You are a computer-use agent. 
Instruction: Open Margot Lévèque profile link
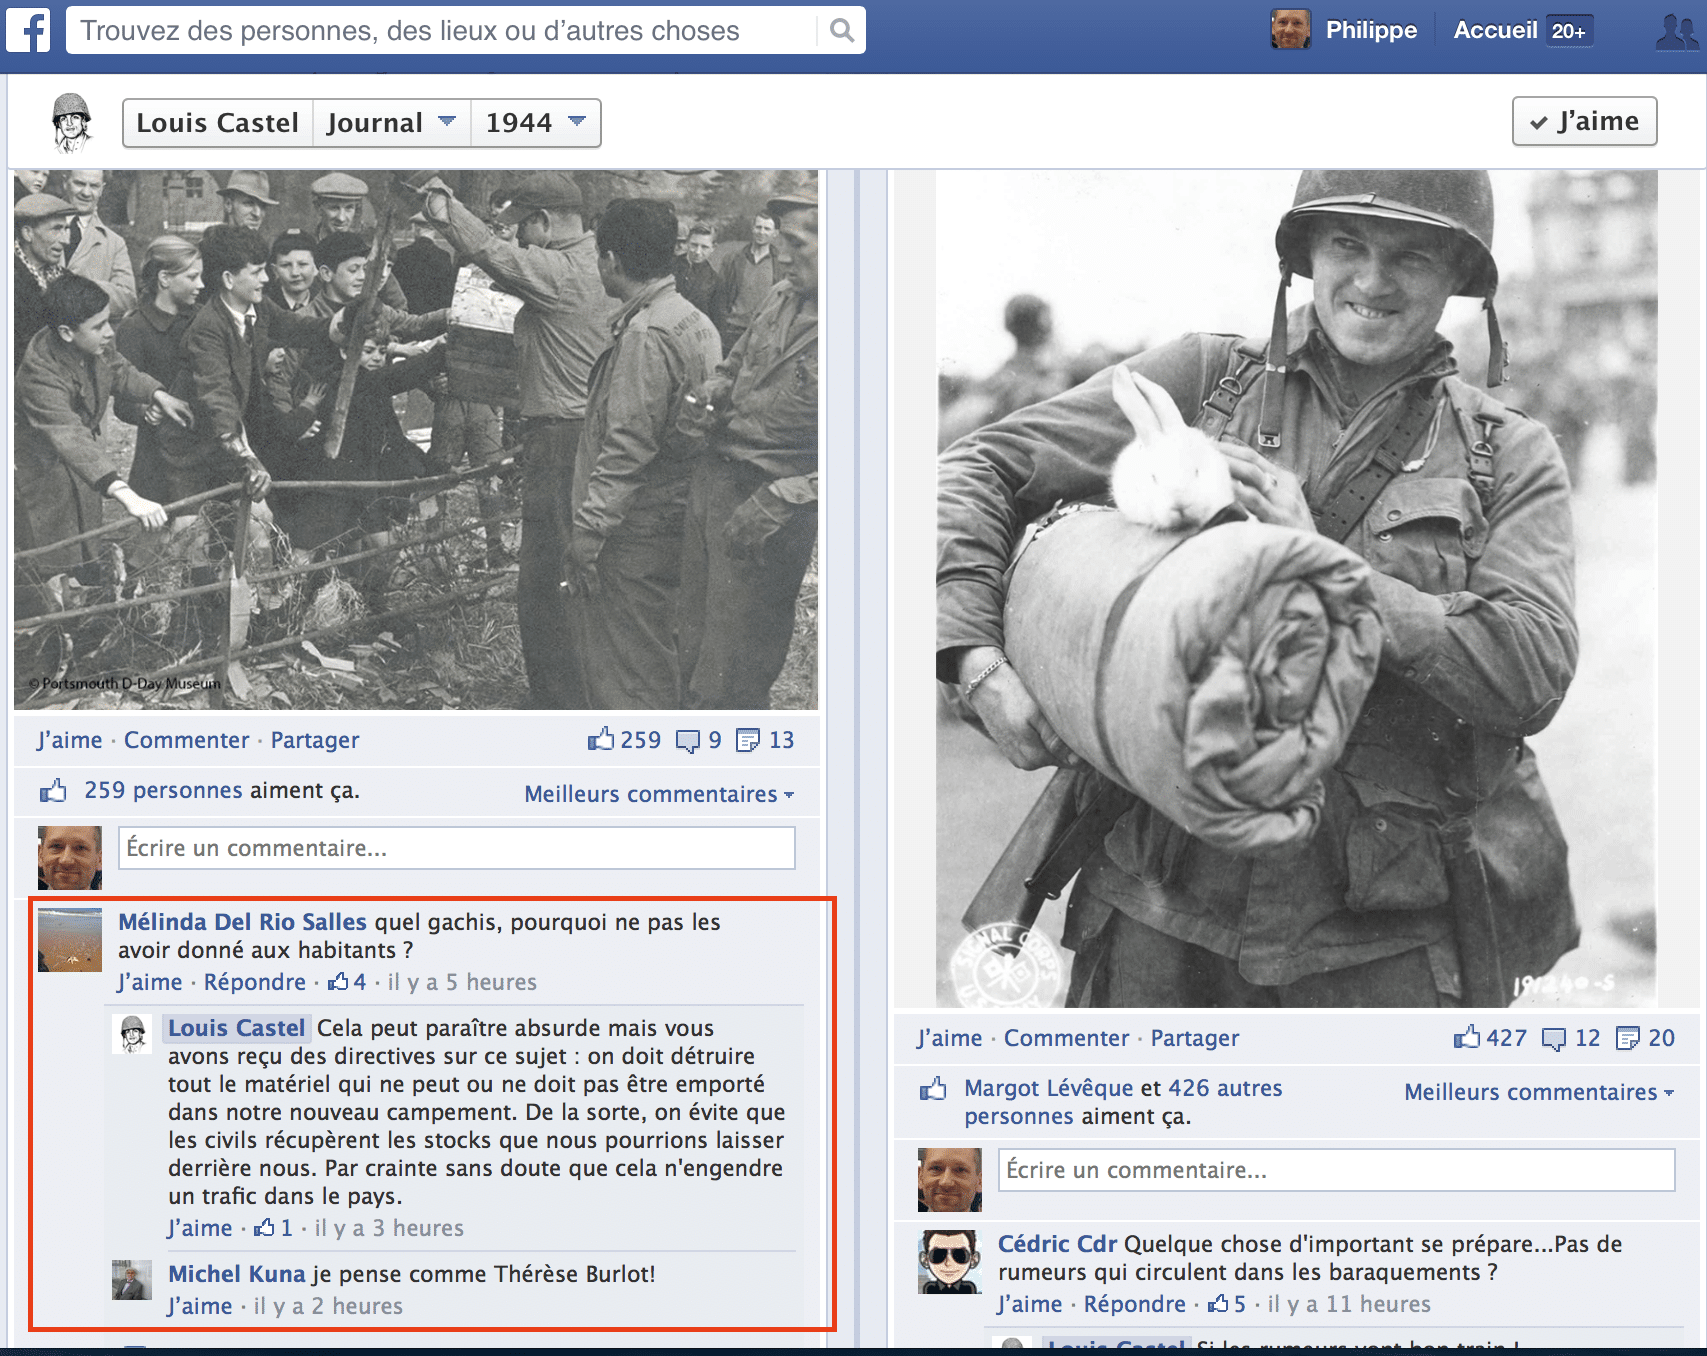1049,1088
